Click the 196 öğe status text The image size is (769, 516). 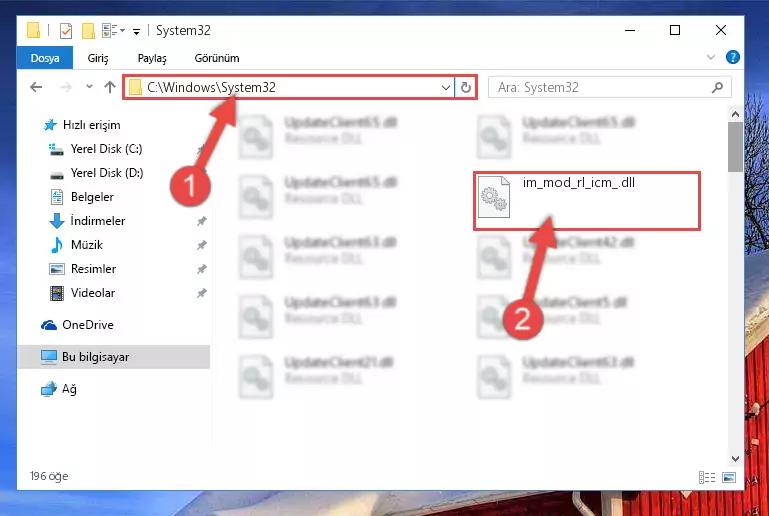tap(49, 476)
